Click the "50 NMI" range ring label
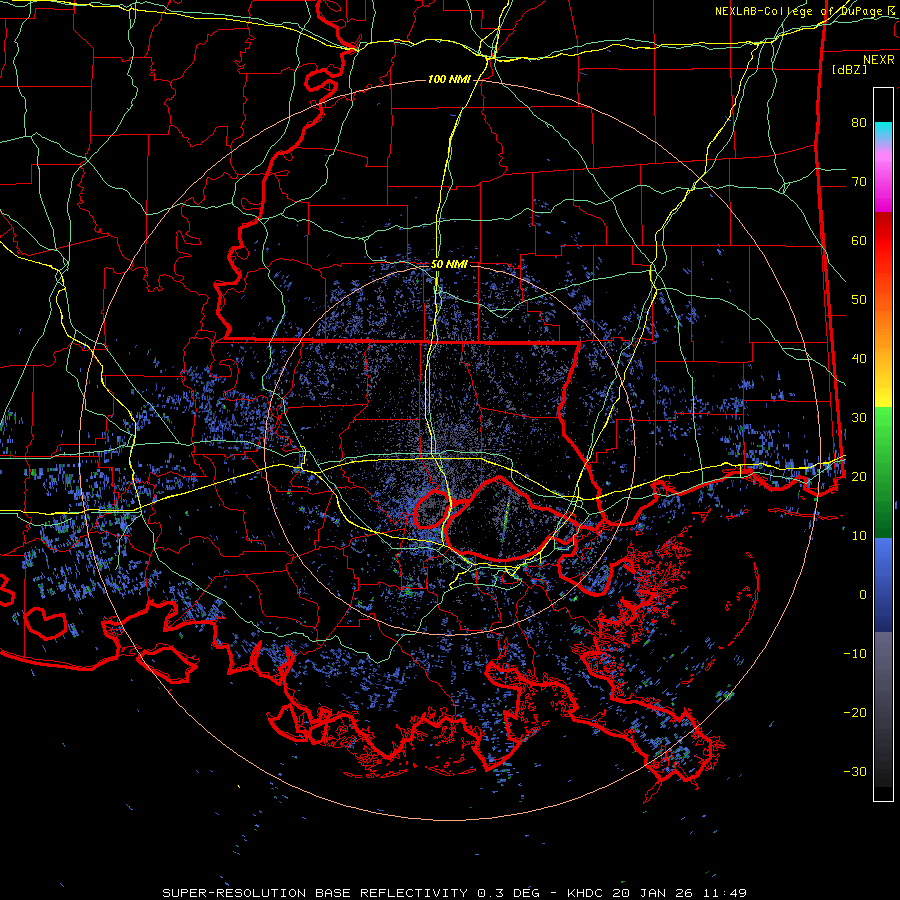 (449, 265)
